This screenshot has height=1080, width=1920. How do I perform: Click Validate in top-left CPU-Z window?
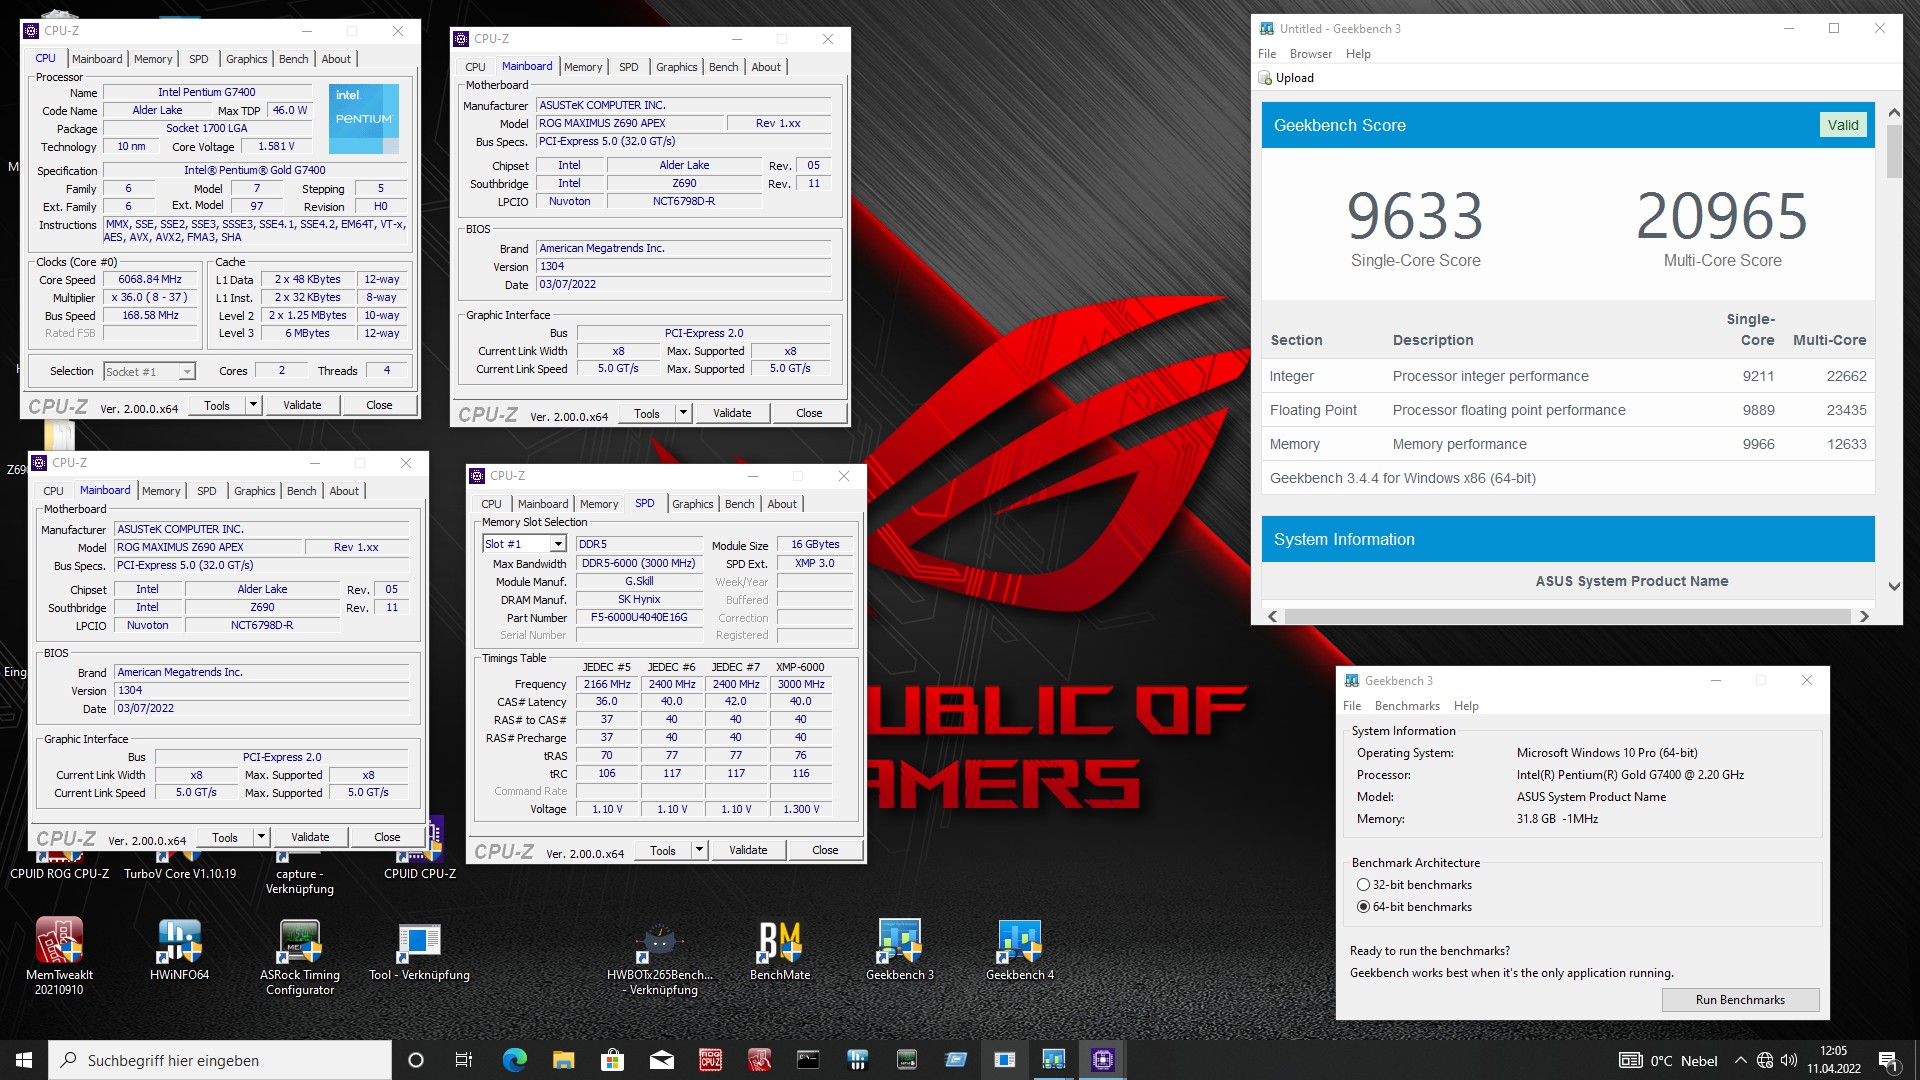302,405
